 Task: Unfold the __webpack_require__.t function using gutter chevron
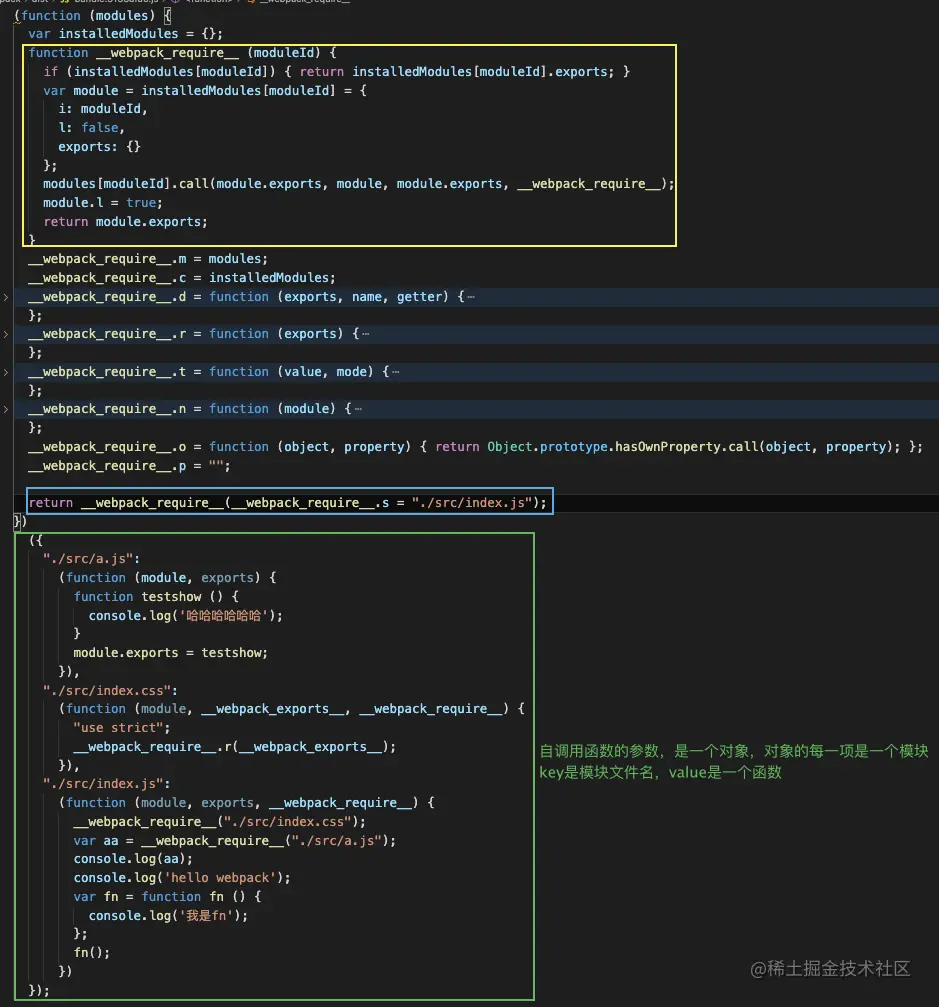click(6, 372)
